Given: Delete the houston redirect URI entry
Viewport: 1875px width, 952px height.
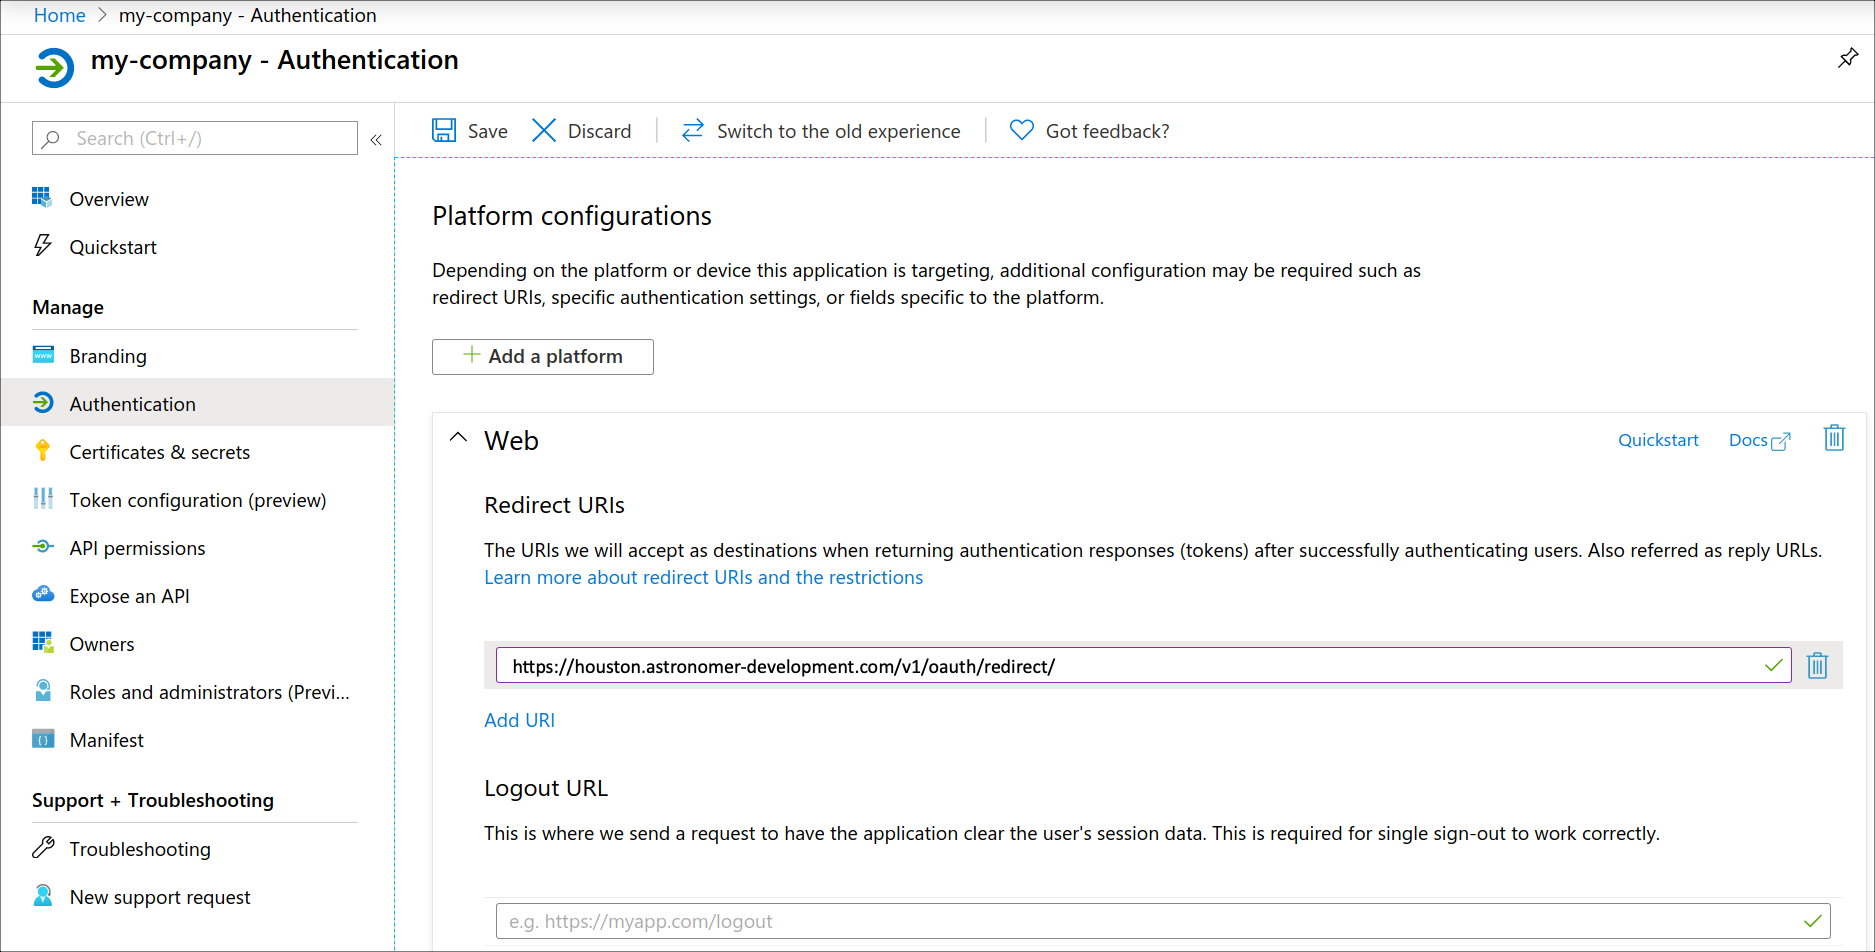Looking at the screenshot, I should click(1817, 666).
